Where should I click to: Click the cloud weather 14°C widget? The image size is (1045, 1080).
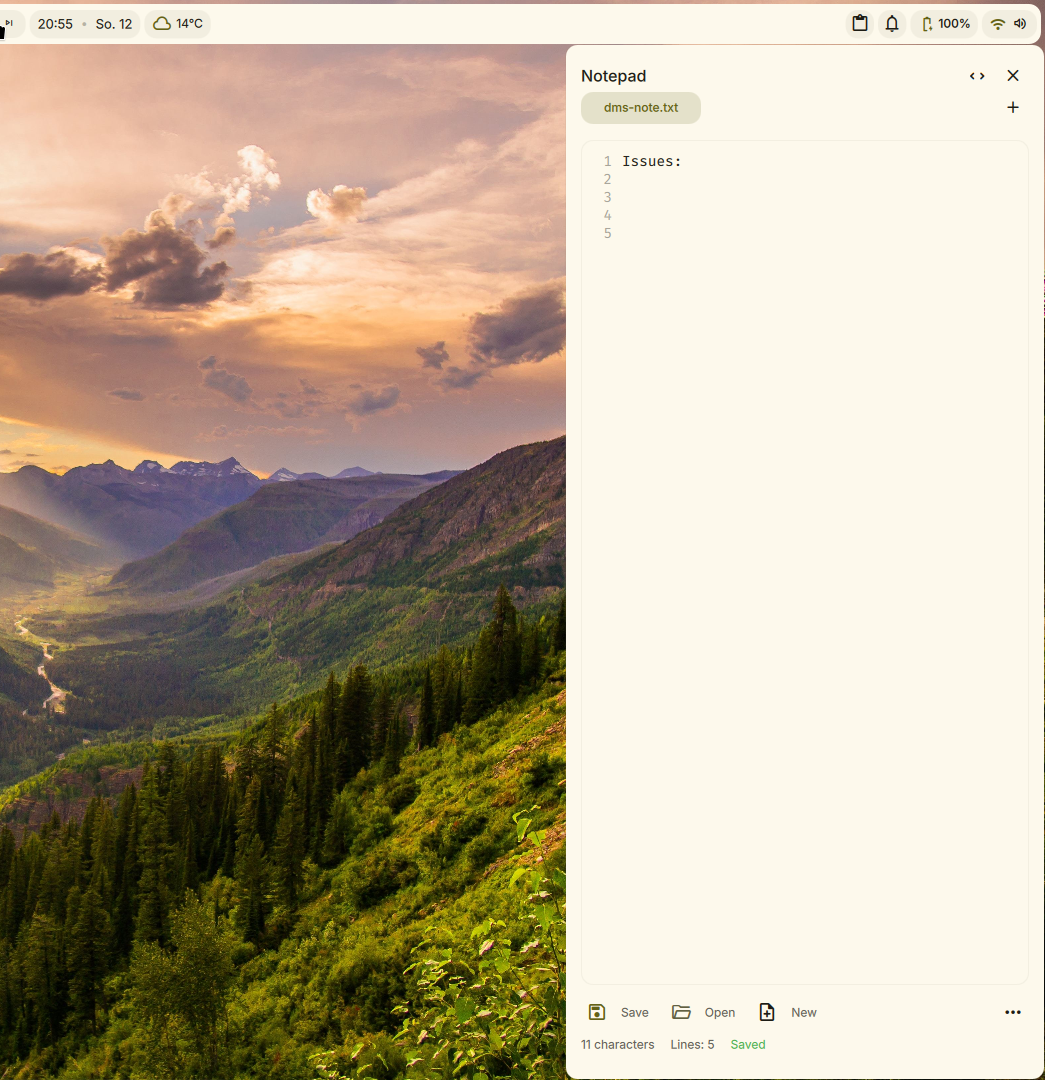click(178, 24)
